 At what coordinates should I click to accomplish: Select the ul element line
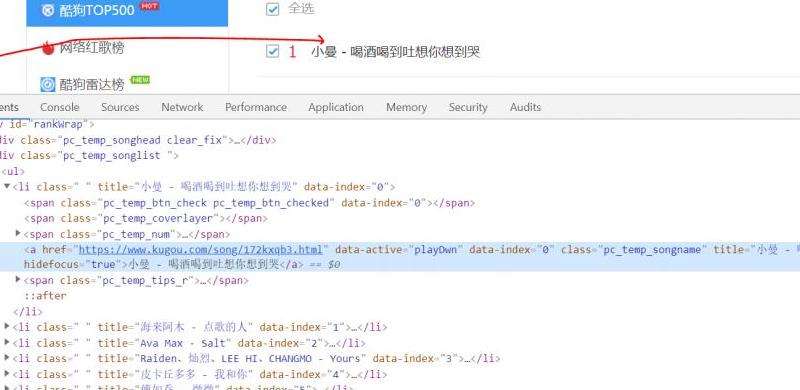13,171
